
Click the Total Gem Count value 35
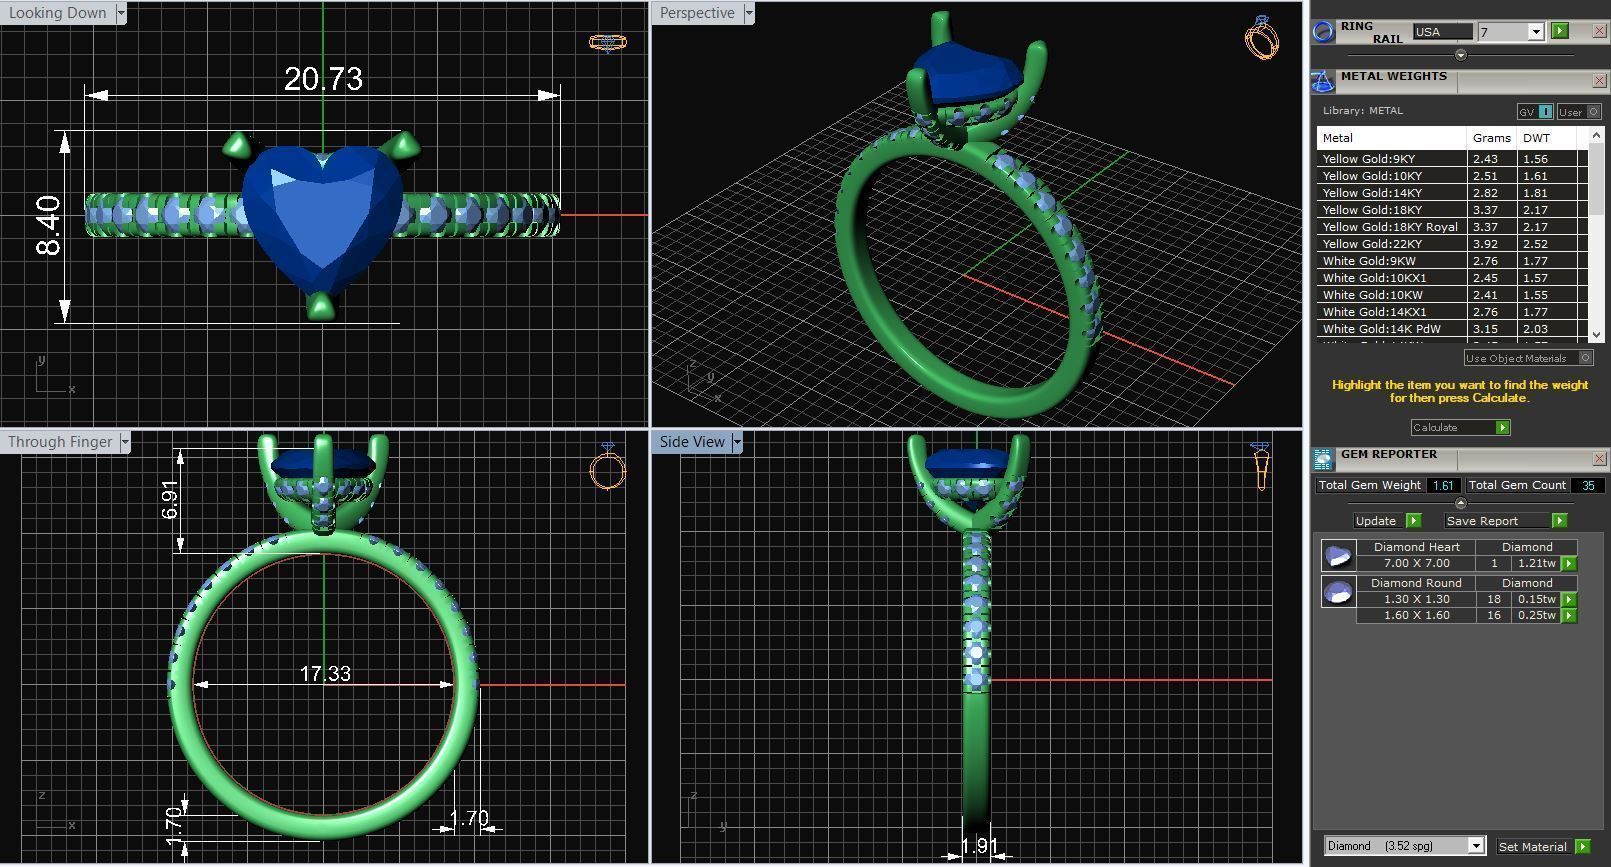[1588, 485]
